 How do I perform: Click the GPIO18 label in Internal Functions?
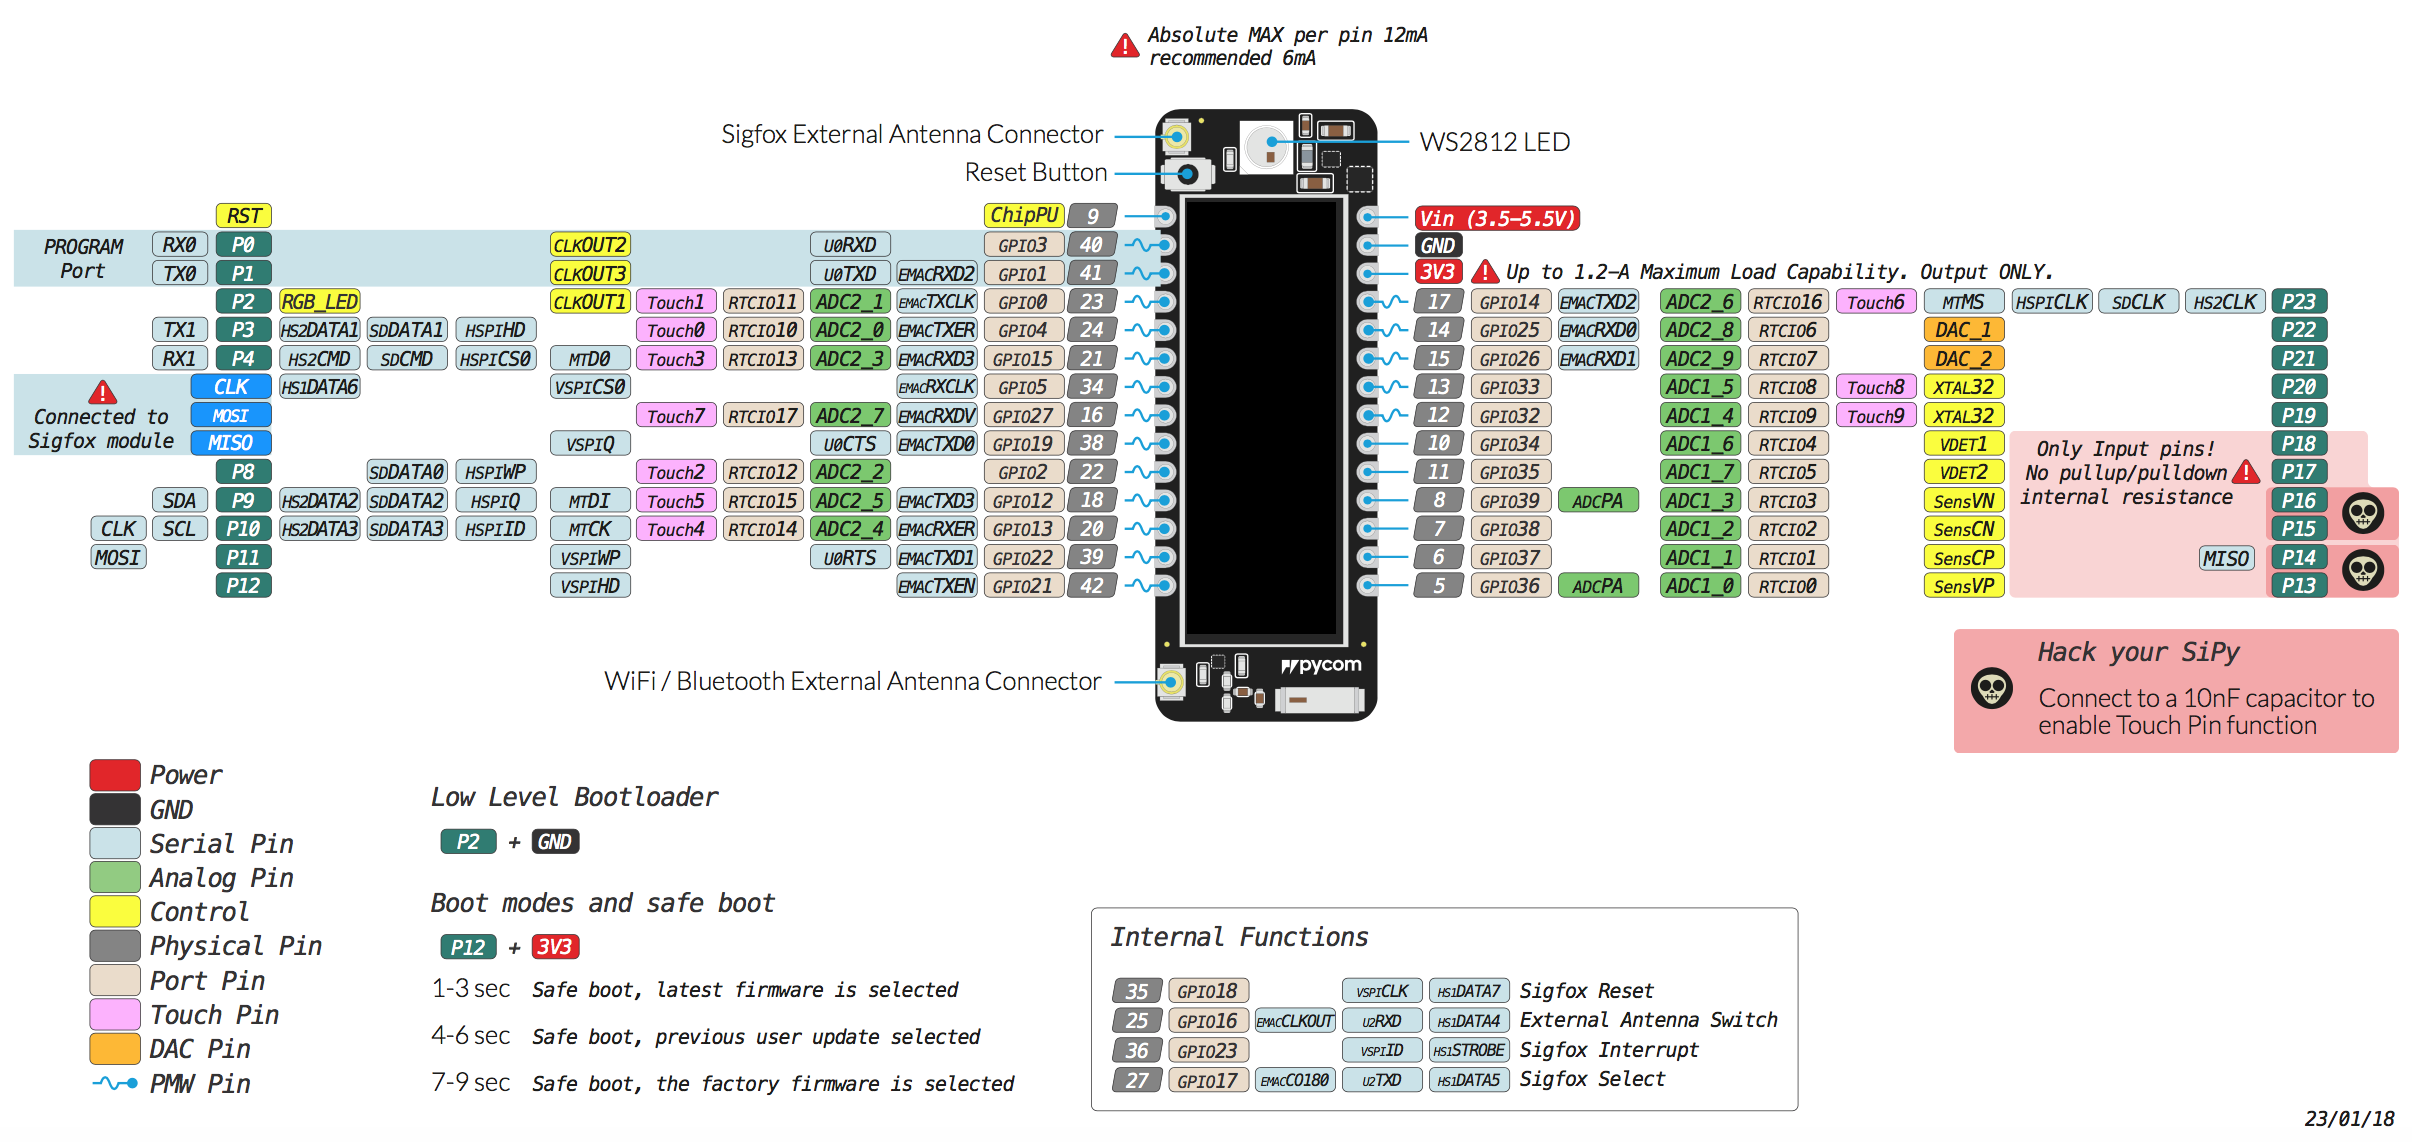pos(1207,991)
